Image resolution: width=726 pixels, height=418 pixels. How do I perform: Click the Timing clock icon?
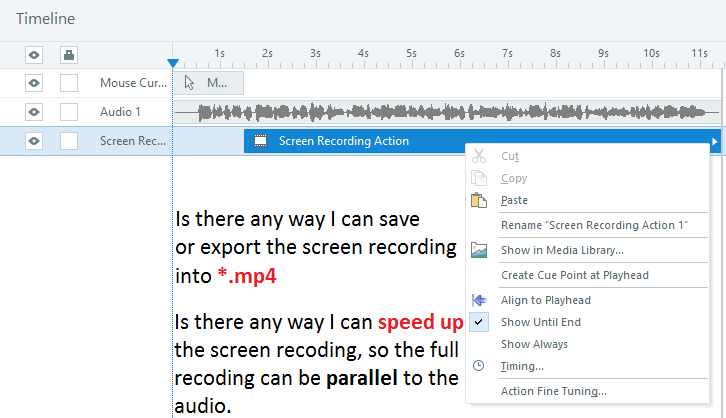[479, 366]
